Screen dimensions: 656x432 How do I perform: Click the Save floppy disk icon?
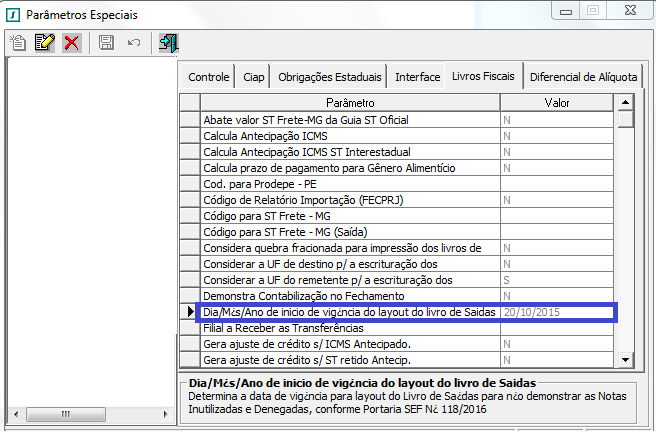tap(106, 43)
